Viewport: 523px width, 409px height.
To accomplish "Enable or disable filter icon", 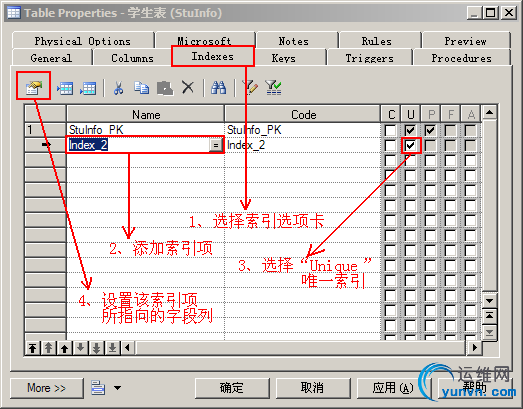I will 273,88.
